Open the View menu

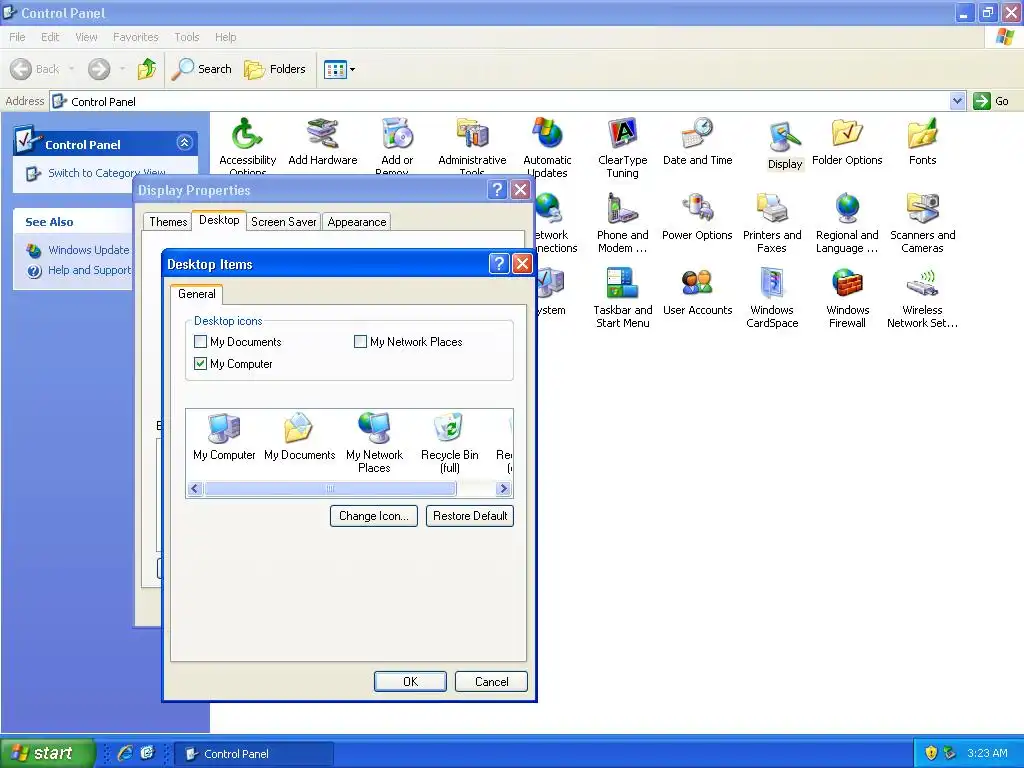coord(86,37)
